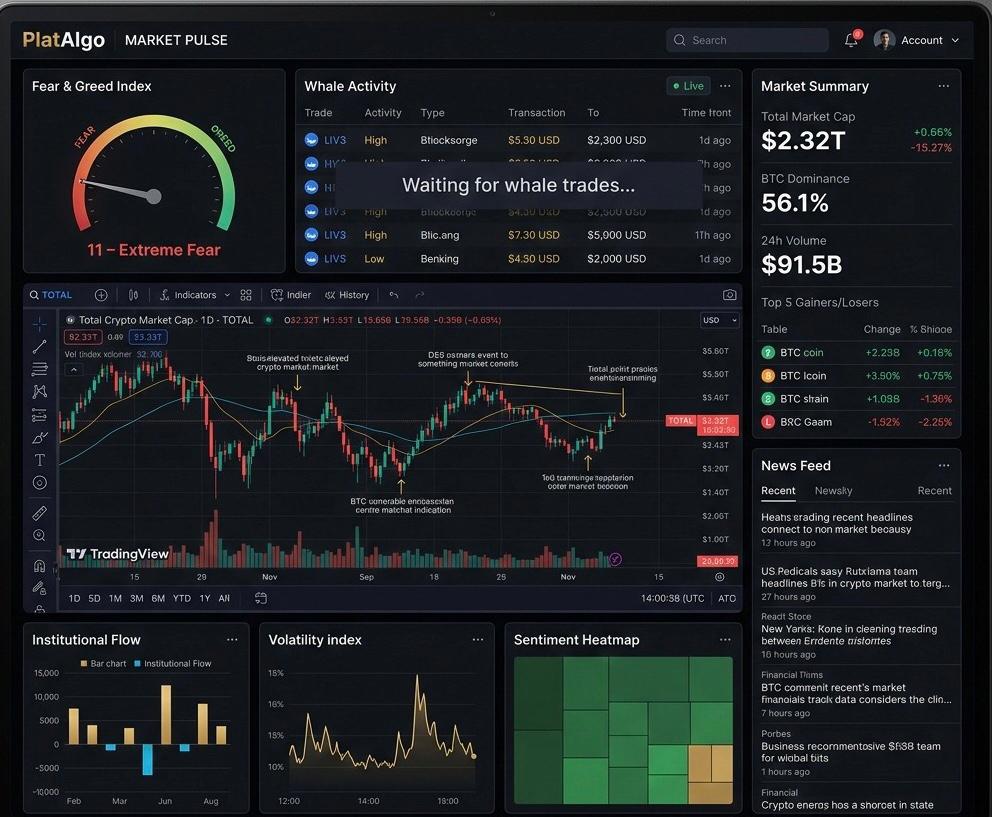
Task: Select the YTD time range
Action: pyautogui.click(x=182, y=598)
